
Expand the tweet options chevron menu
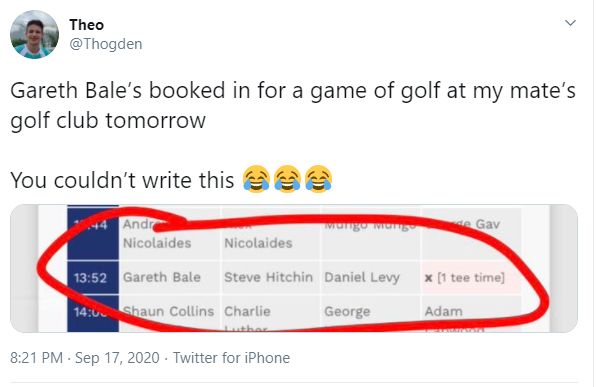pyautogui.click(x=570, y=23)
